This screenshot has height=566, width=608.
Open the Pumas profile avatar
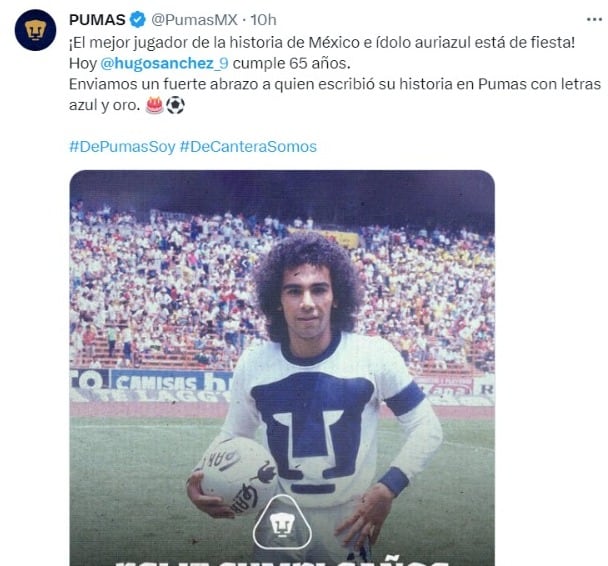35,30
